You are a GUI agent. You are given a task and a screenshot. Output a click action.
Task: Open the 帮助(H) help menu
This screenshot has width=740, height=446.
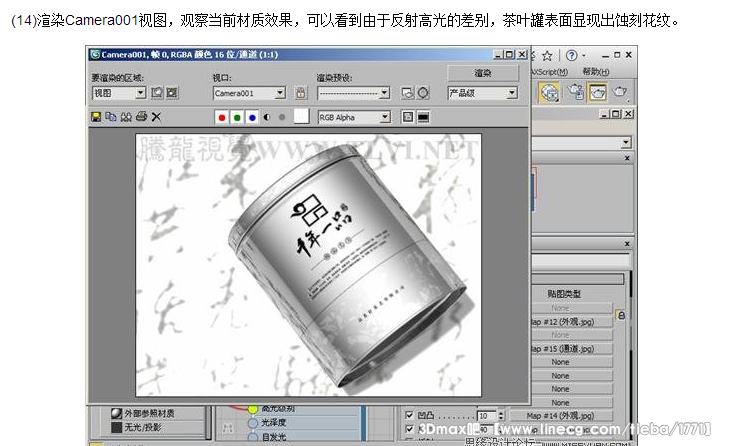click(x=596, y=72)
